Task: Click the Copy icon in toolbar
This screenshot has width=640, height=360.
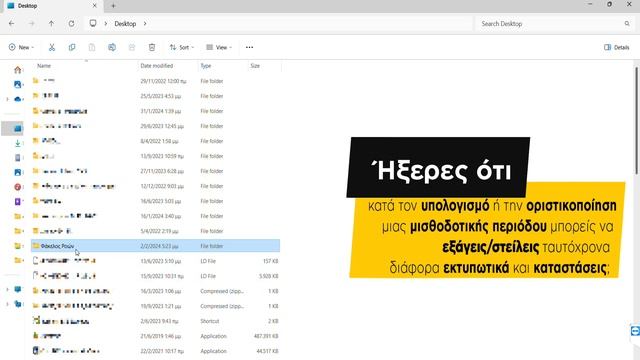Action: (x=72, y=47)
